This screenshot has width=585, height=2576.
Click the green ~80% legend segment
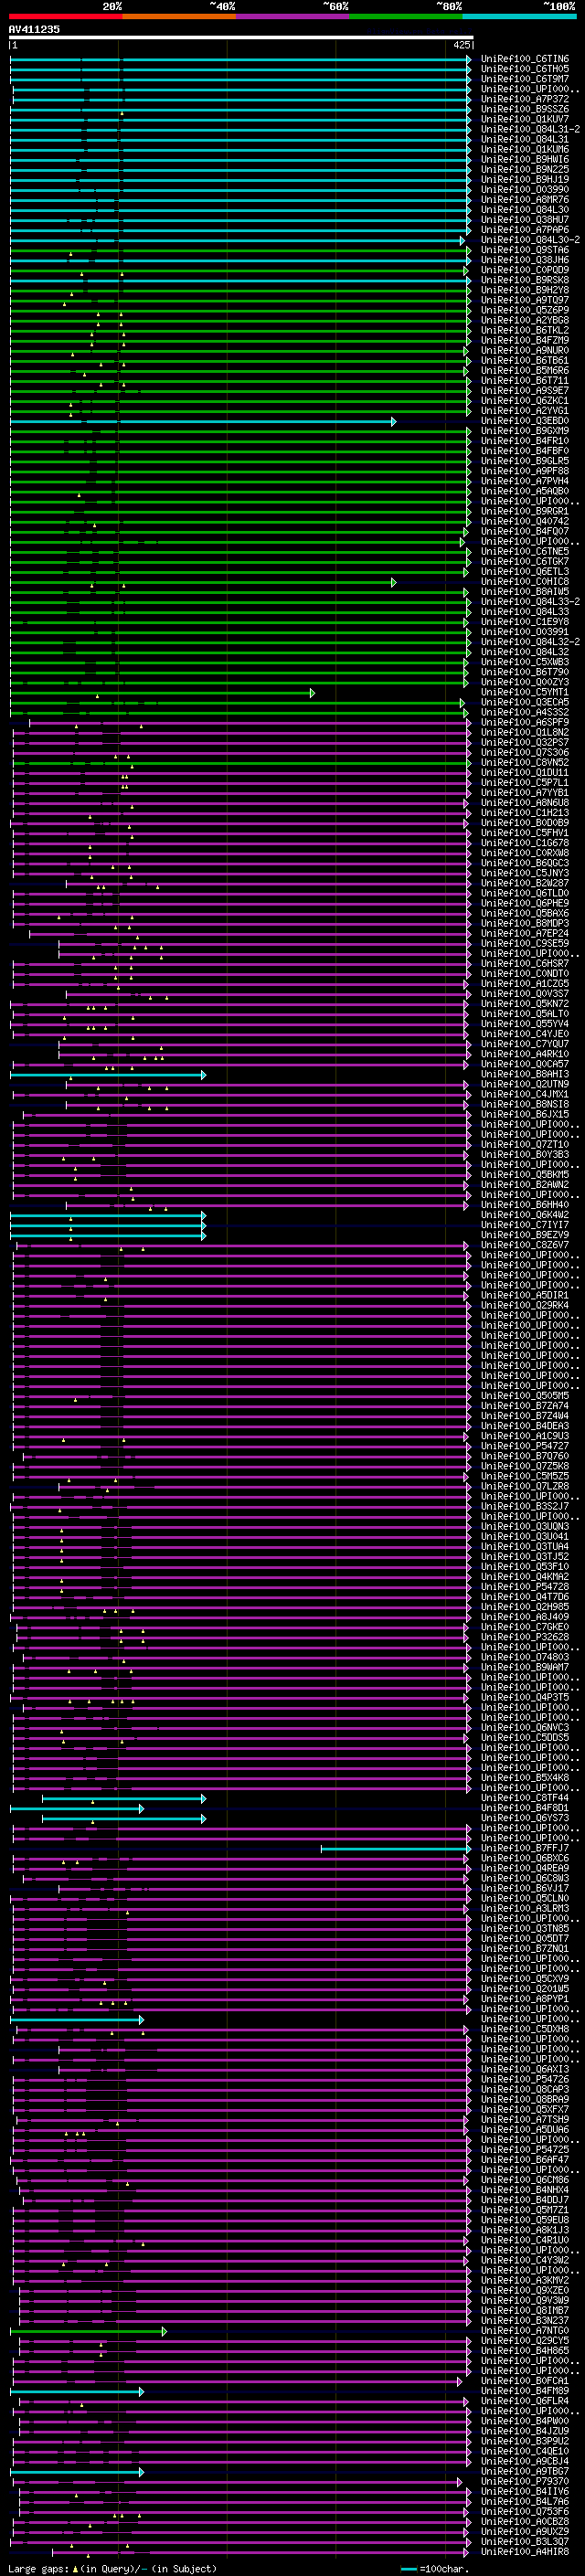point(406,16)
